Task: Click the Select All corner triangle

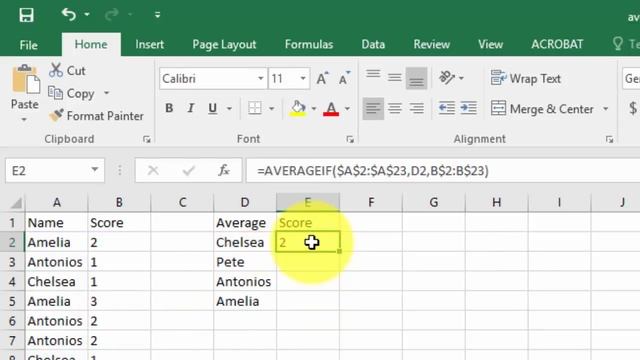Action: point(16,202)
